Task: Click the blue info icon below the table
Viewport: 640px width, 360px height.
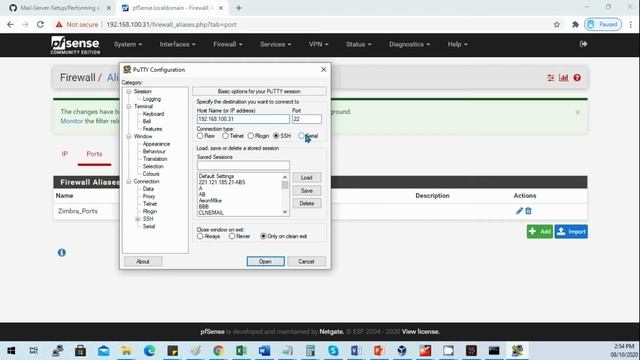Action: 62,253
